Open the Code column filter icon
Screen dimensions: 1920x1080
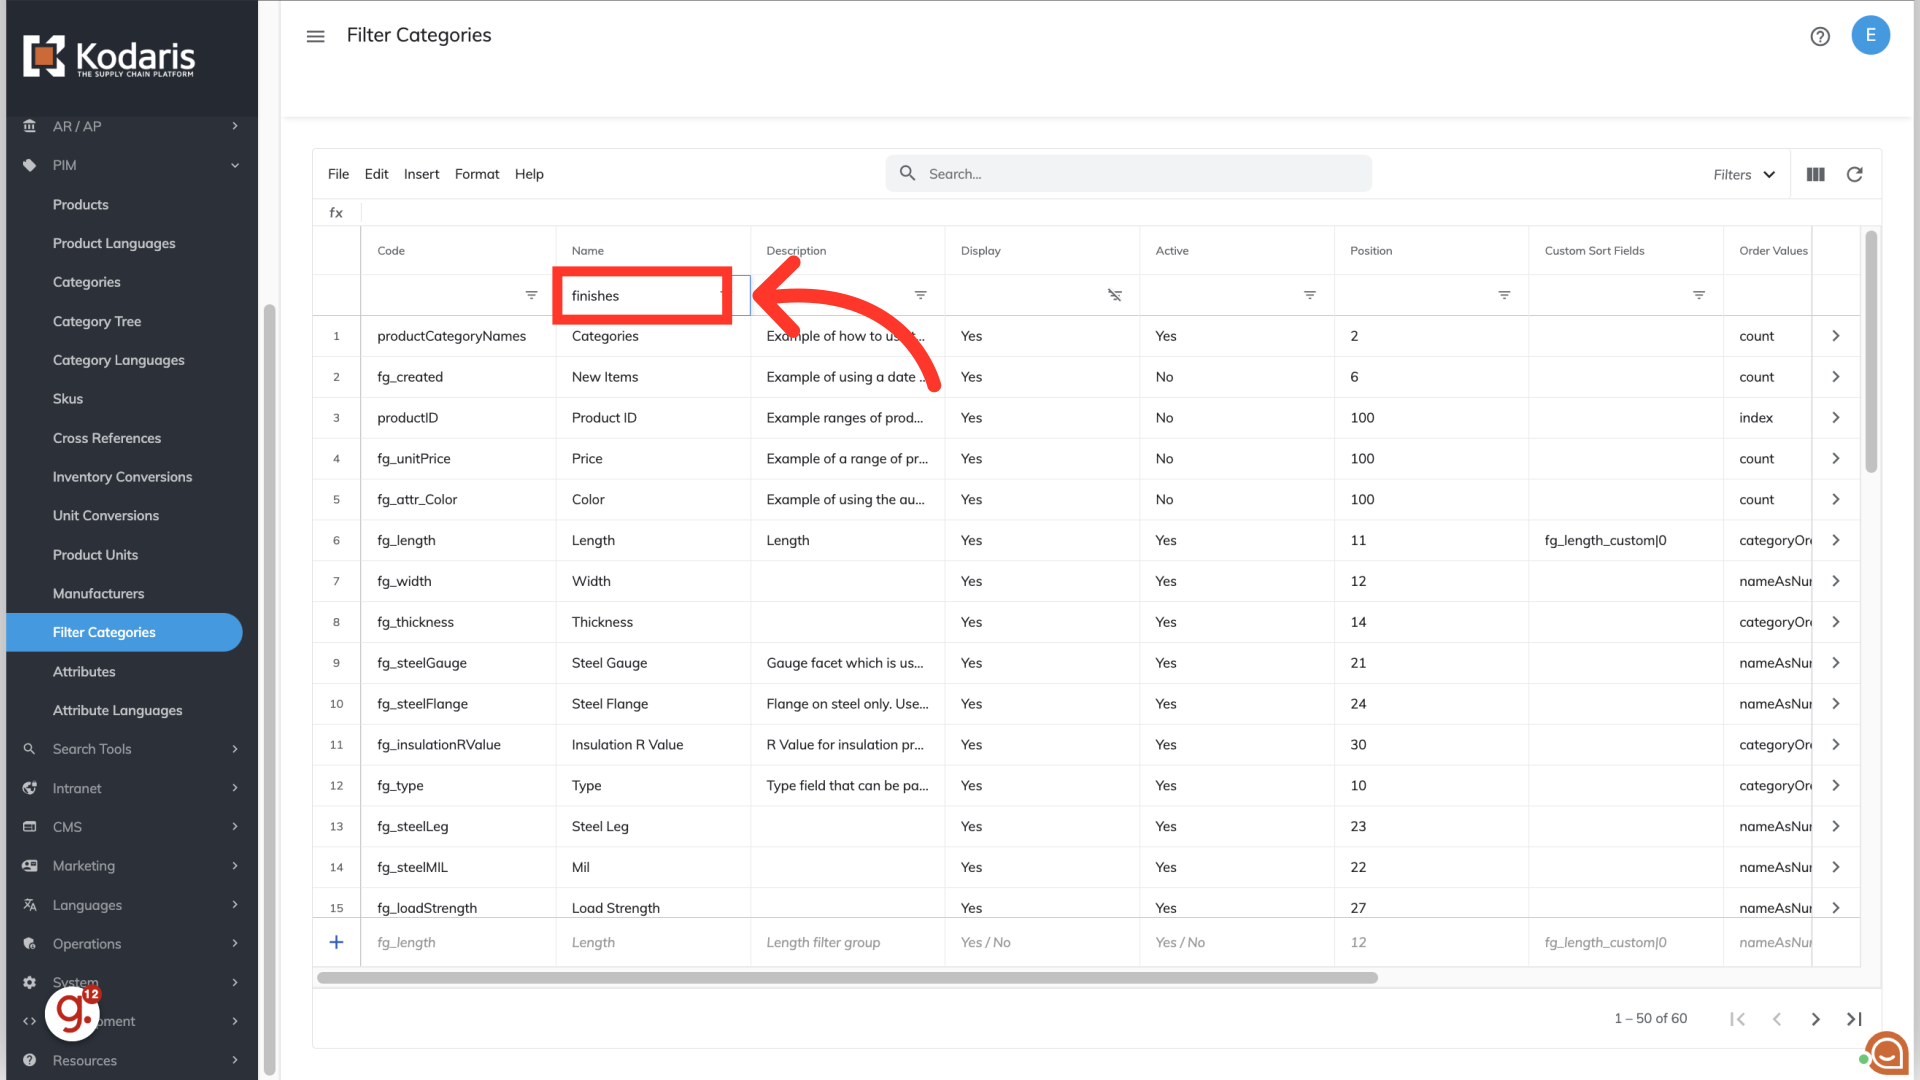tap(531, 295)
